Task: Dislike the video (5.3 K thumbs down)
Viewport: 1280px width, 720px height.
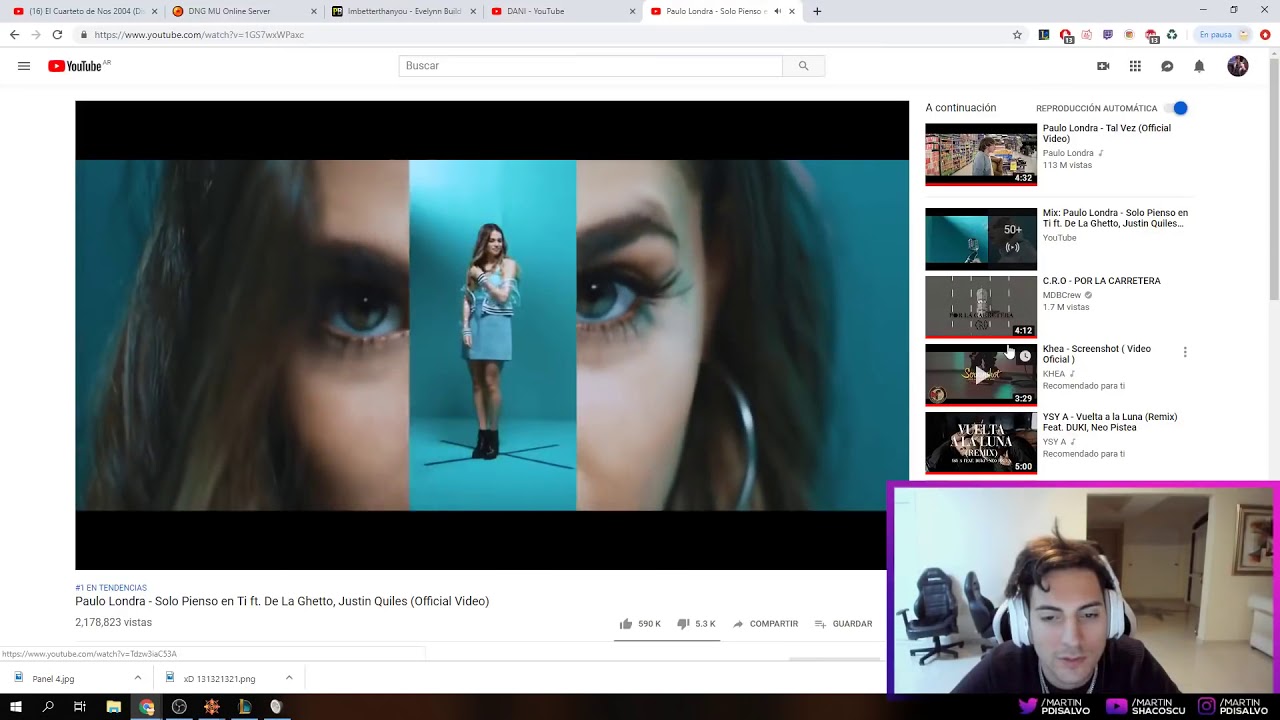Action: [696, 624]
